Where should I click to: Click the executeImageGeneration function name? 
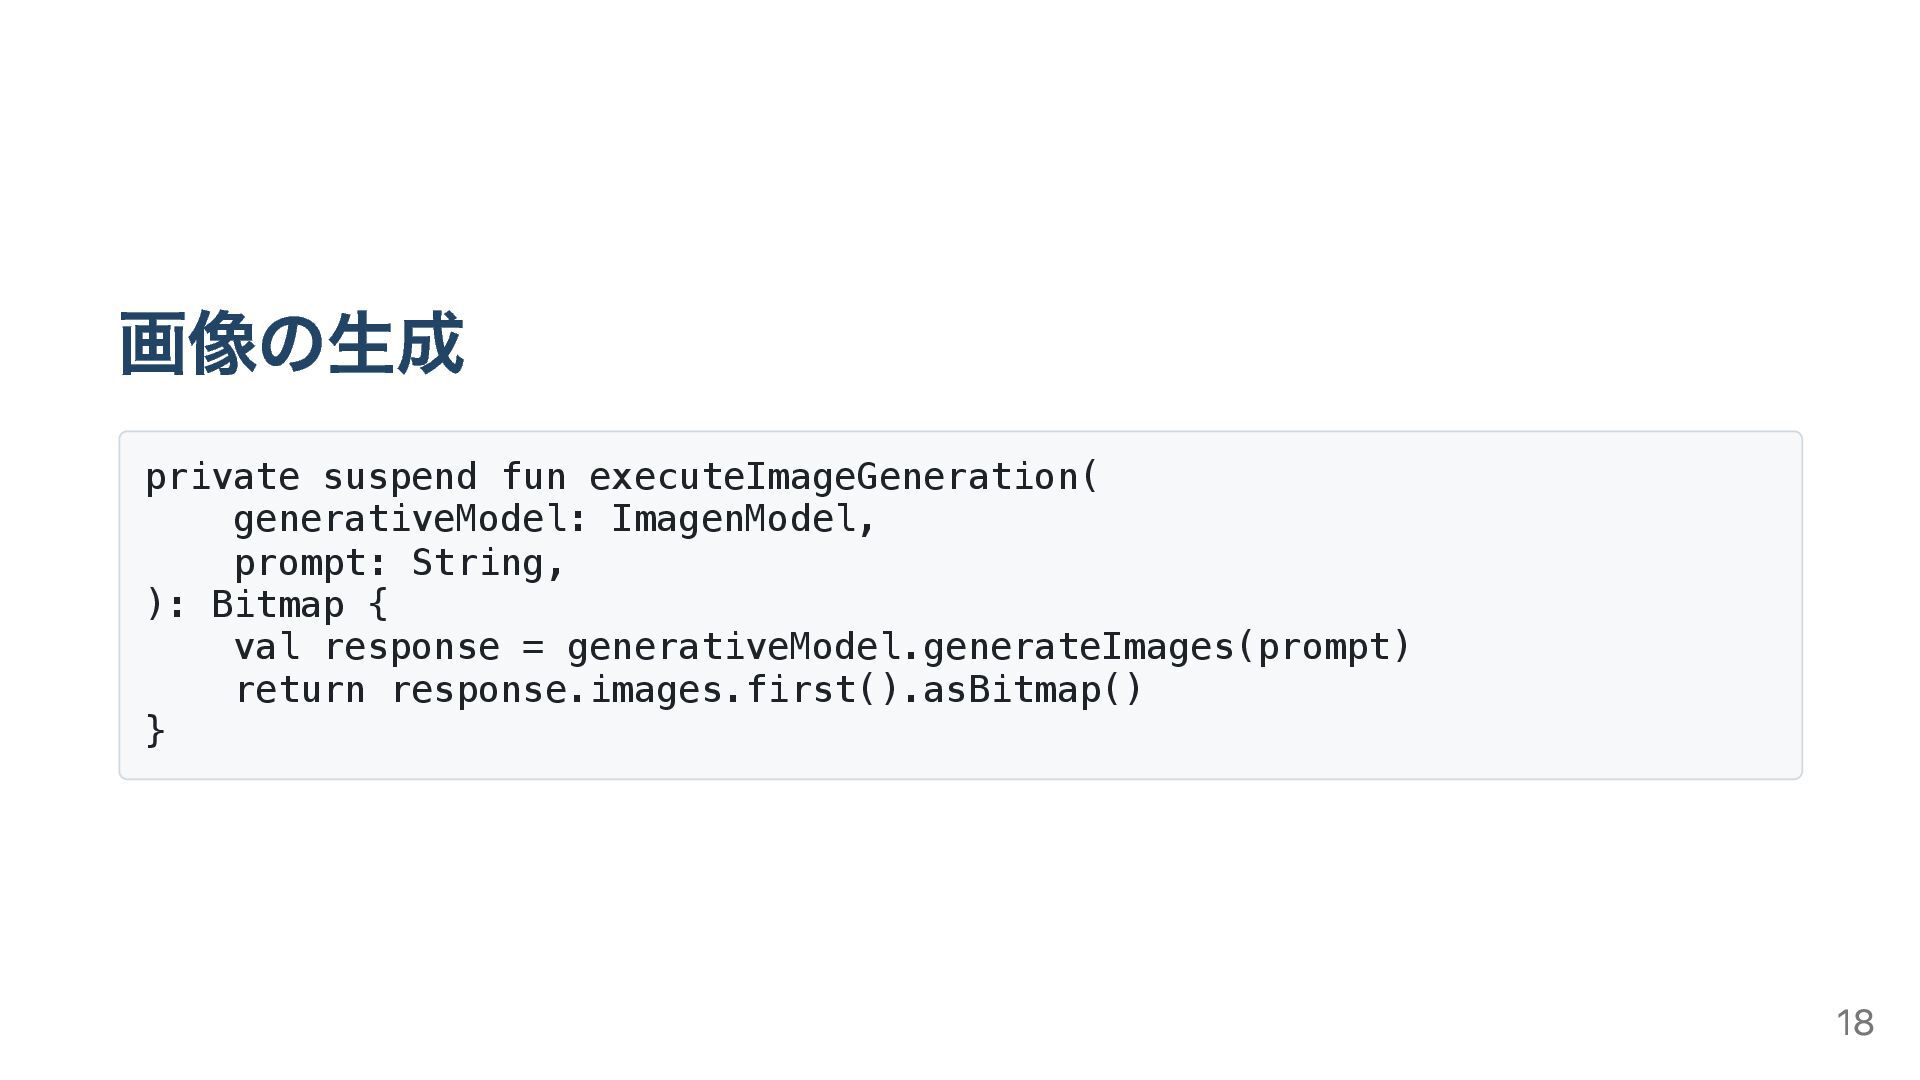point(833,477)
